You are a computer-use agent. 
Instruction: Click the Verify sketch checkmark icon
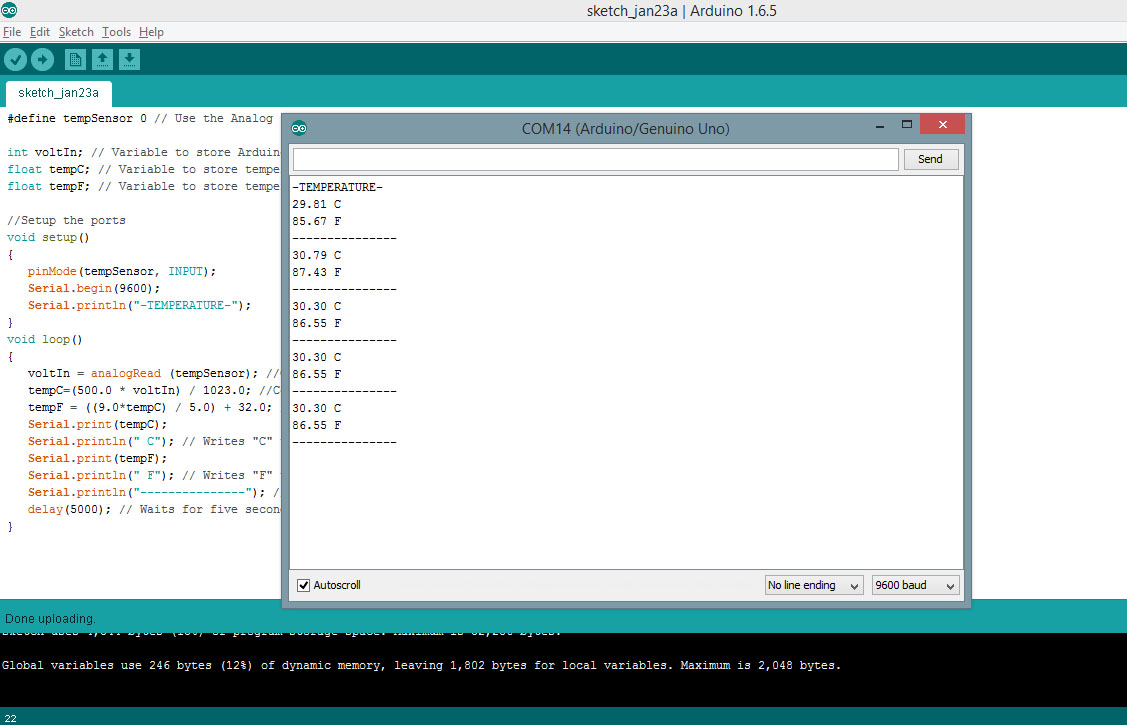pyautogui.click(x=16, y=59)
